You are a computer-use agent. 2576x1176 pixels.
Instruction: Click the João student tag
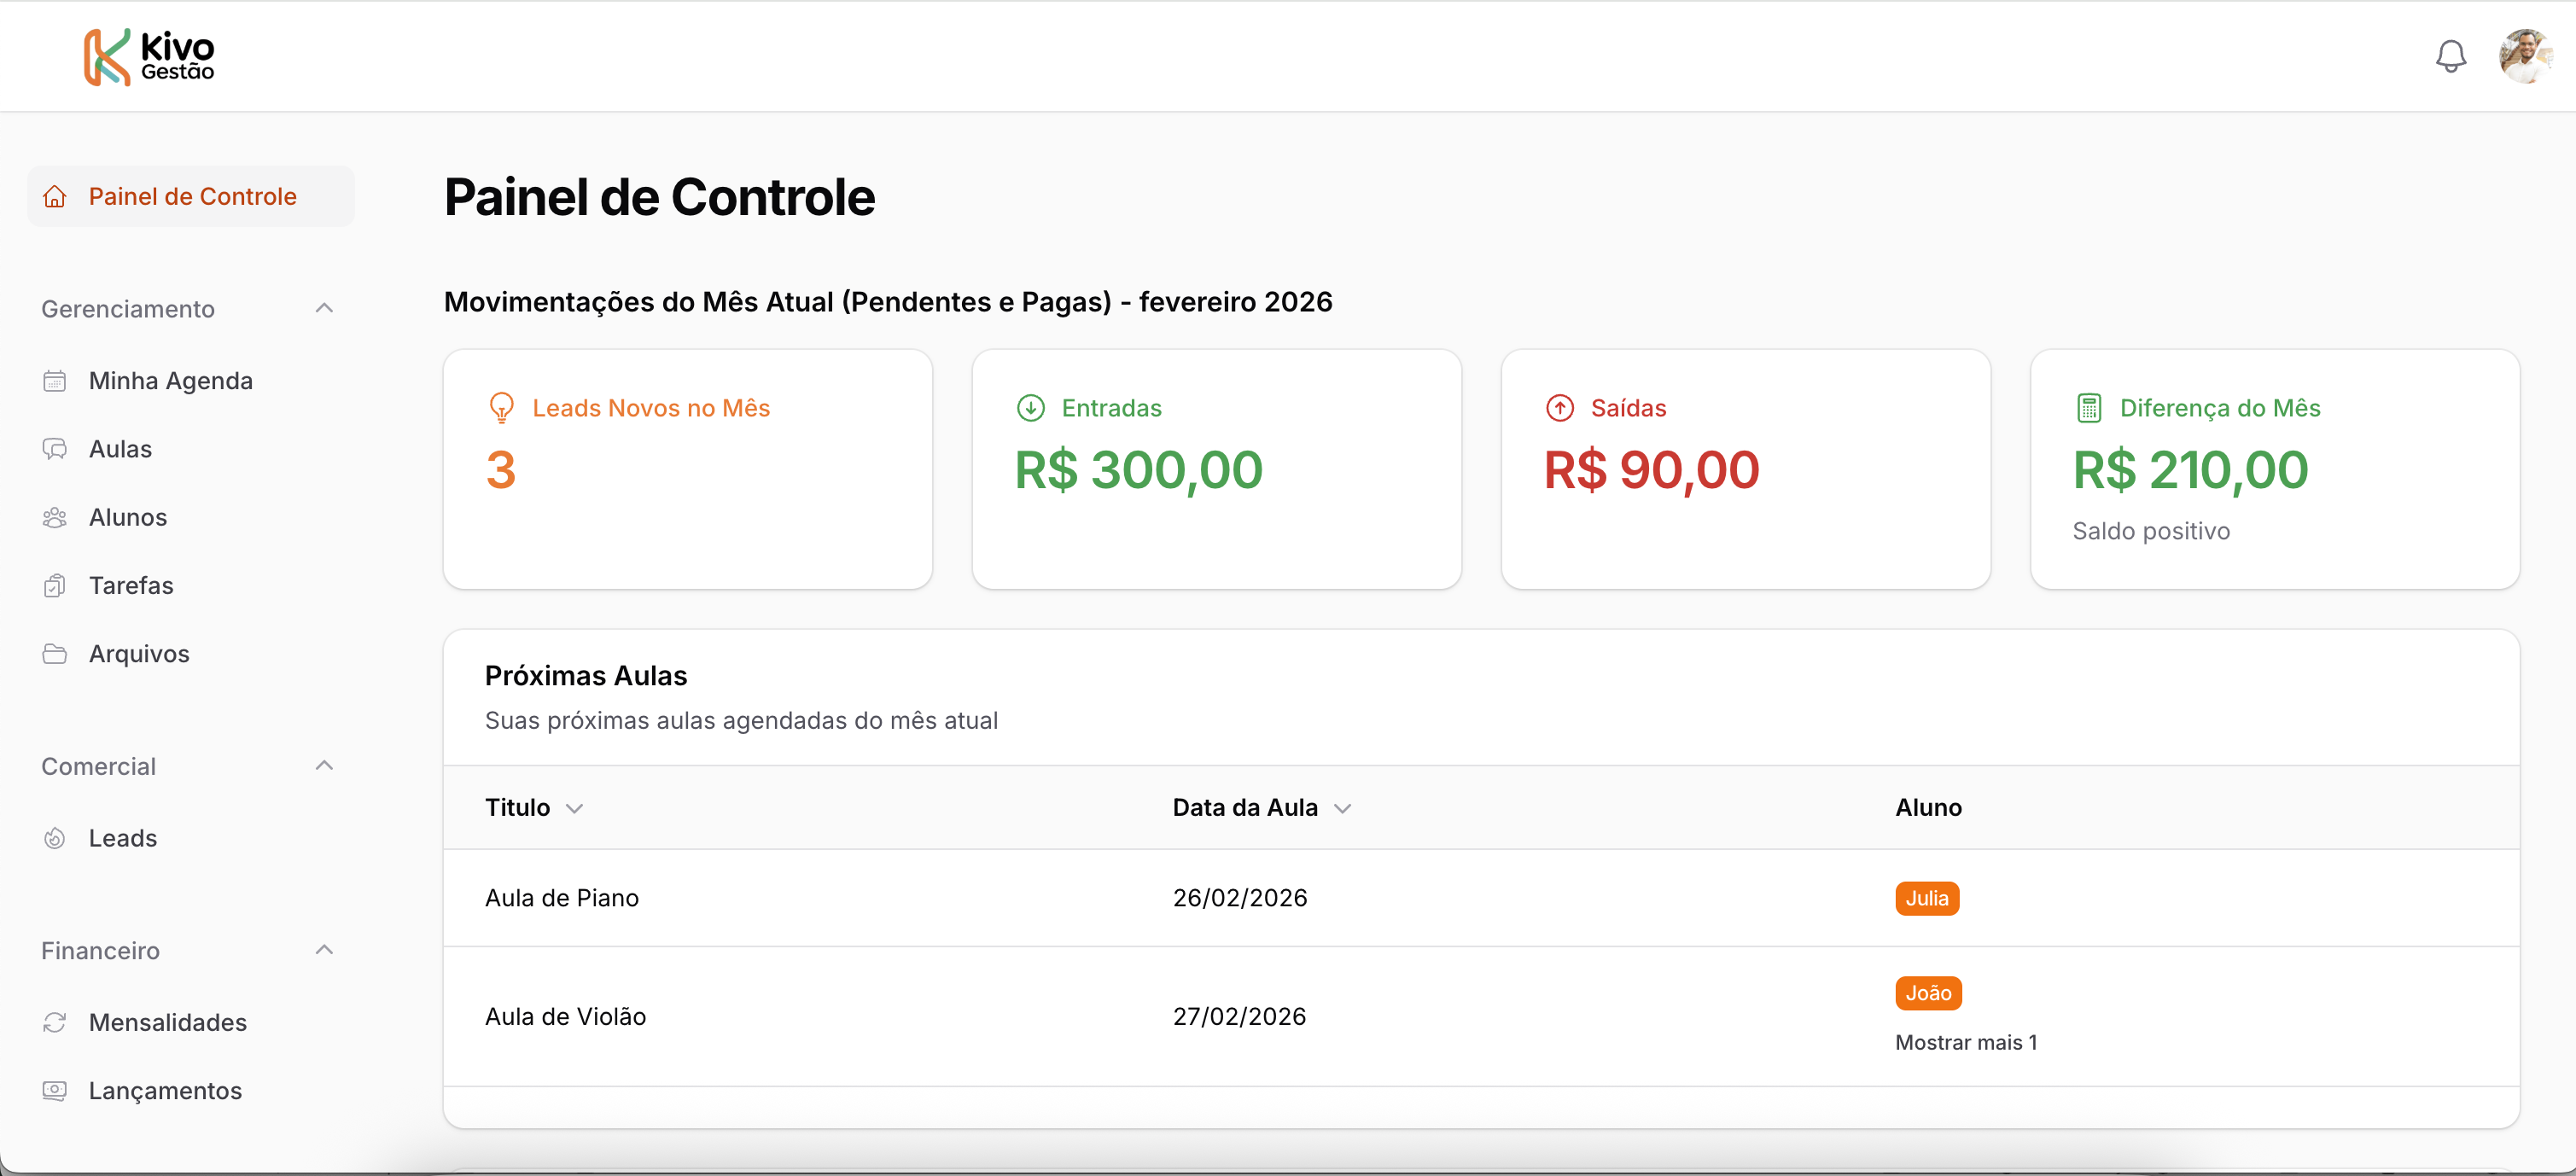pos(1927,993)
